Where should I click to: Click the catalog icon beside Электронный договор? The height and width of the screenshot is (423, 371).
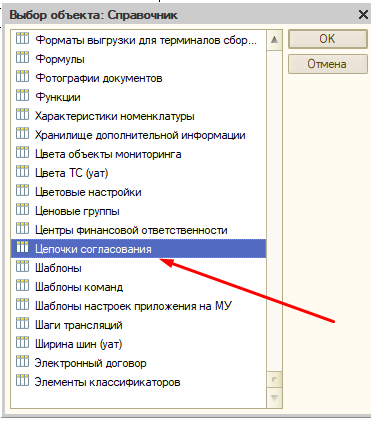[x=22, y=361]
